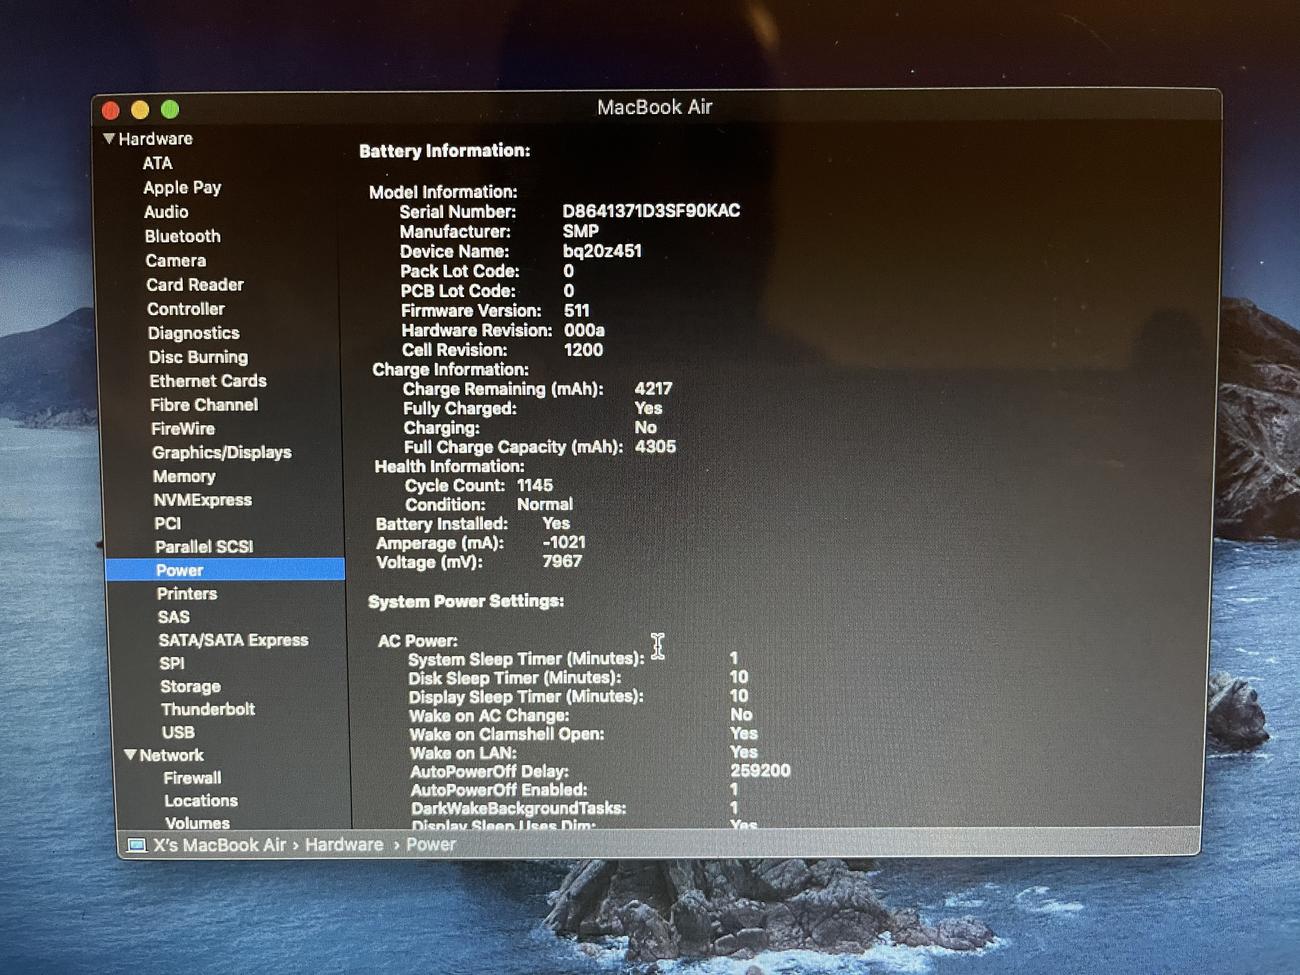Collapse the Network tree section
The image size is (1300, 975).
coord(130,755)
